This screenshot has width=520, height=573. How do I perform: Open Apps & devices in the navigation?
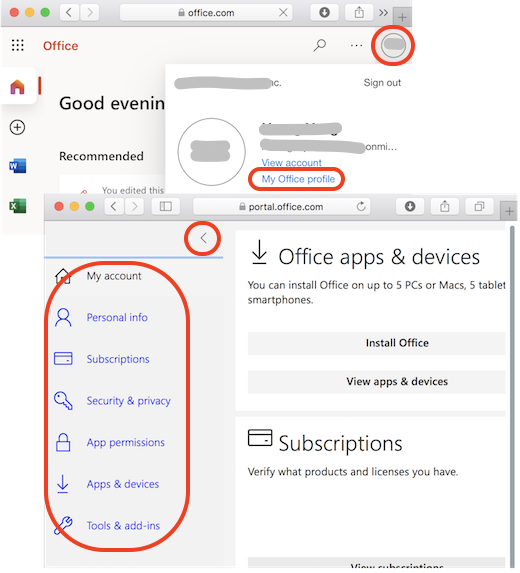pos(122,484)
